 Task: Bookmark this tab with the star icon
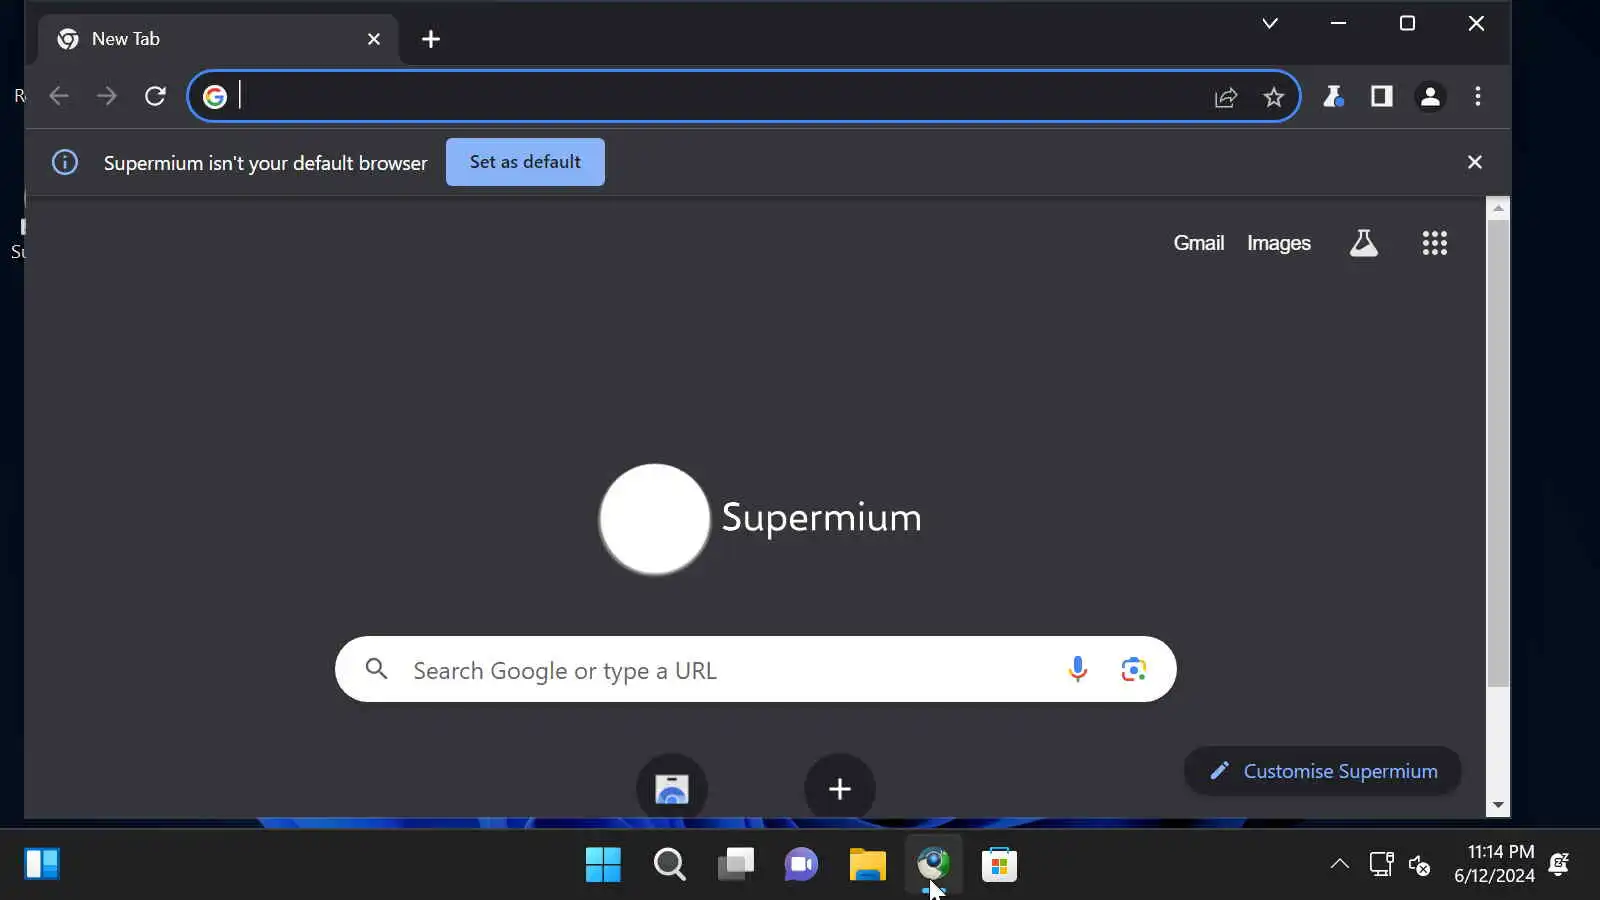click(x=1273, y=97)
